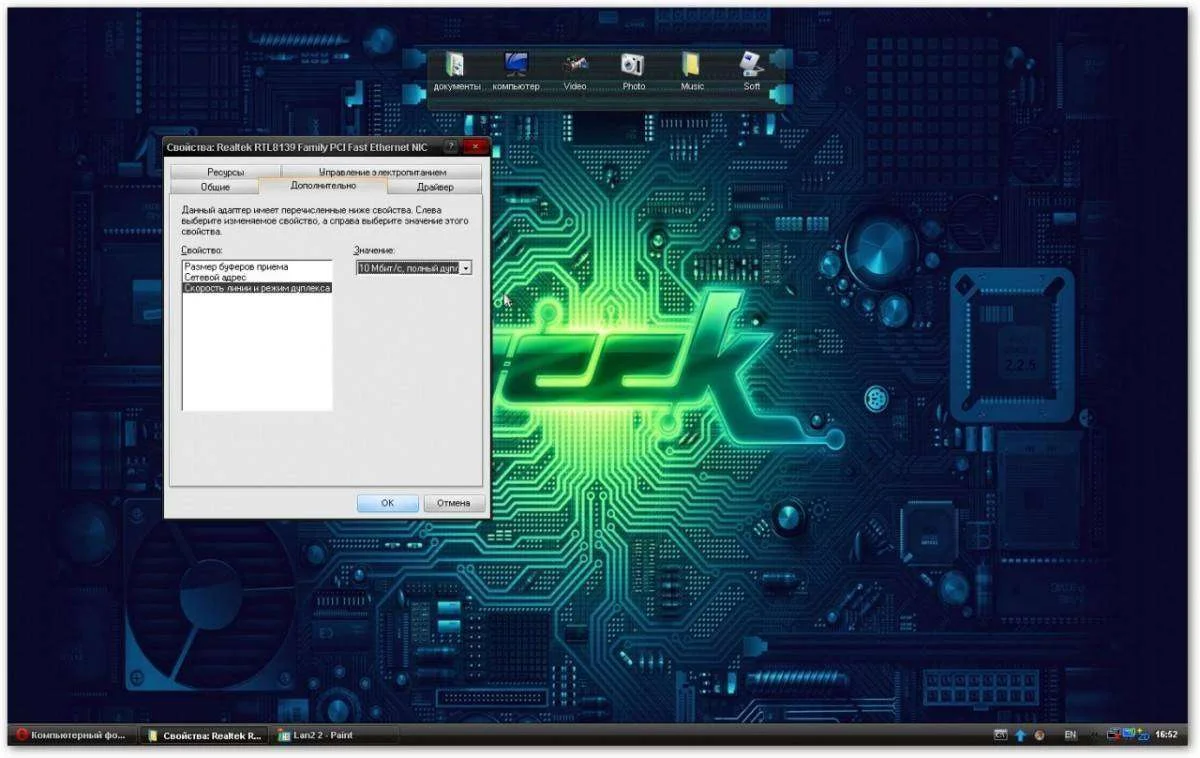Select Размер буферов приема property
The image size is (1200, 758).
tap(256, 267)
